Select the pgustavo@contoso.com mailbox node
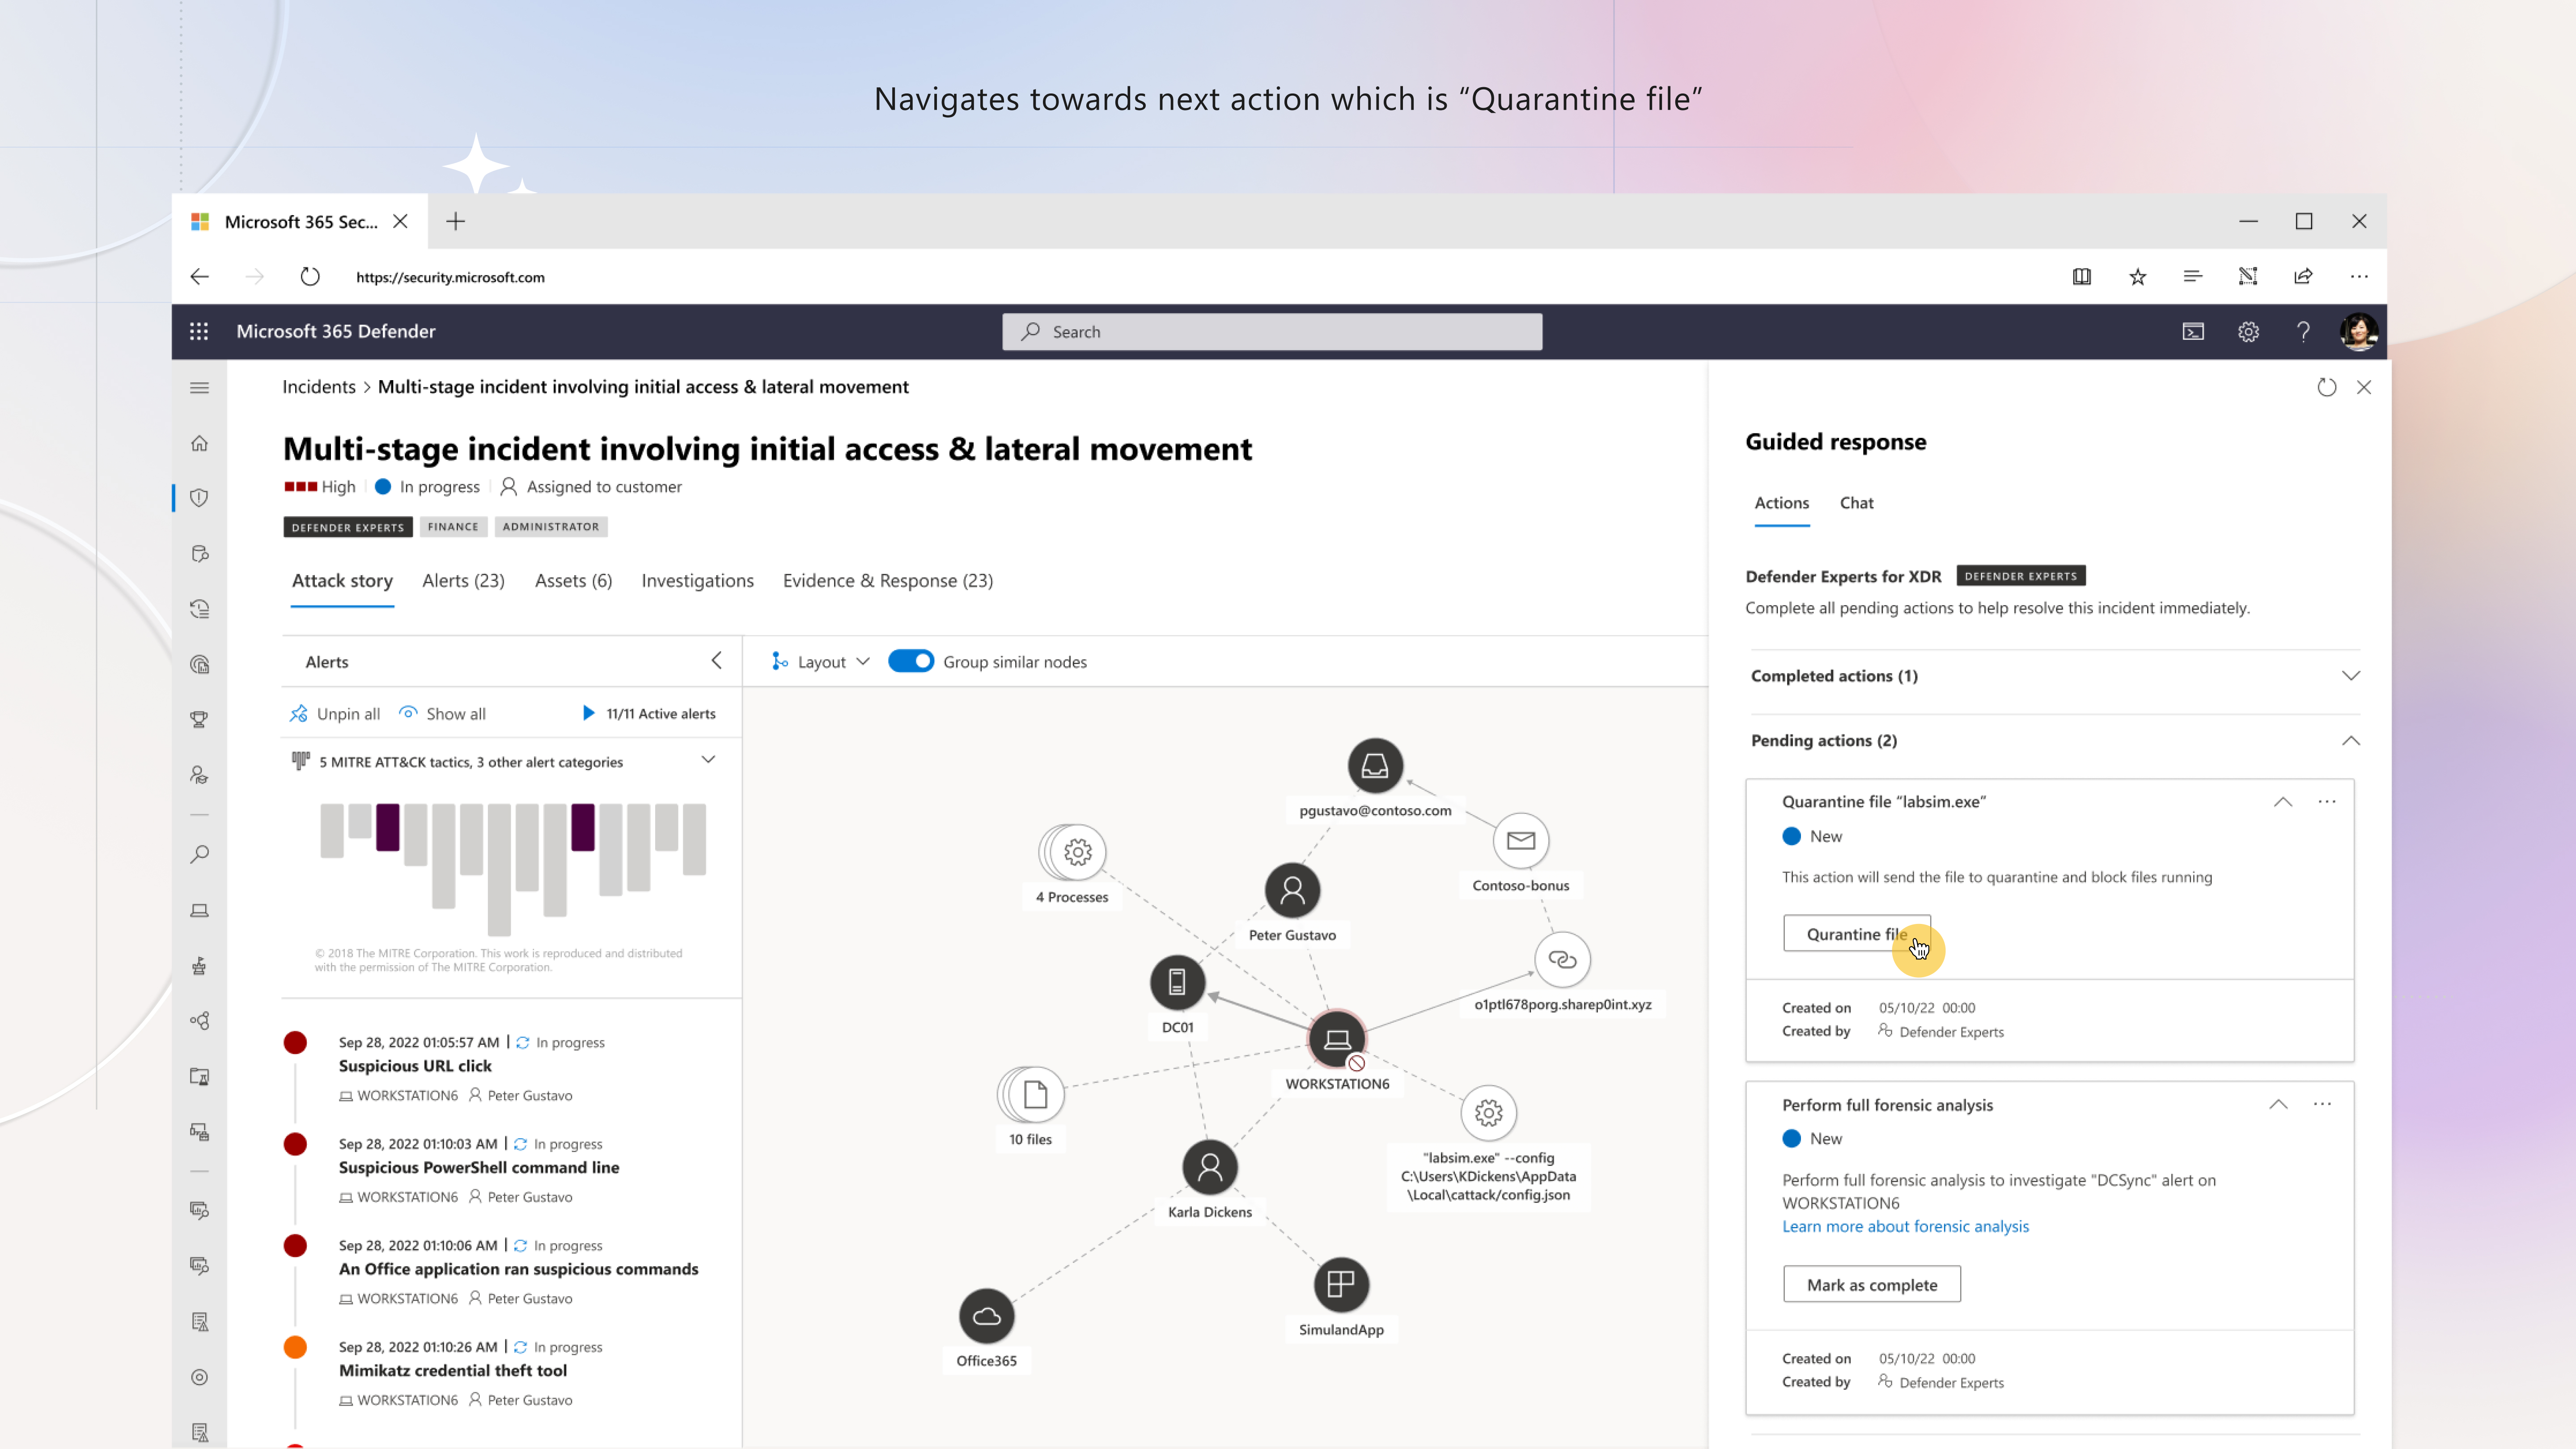Viewport: 2576px width, 1449px height. (1375, 766)
